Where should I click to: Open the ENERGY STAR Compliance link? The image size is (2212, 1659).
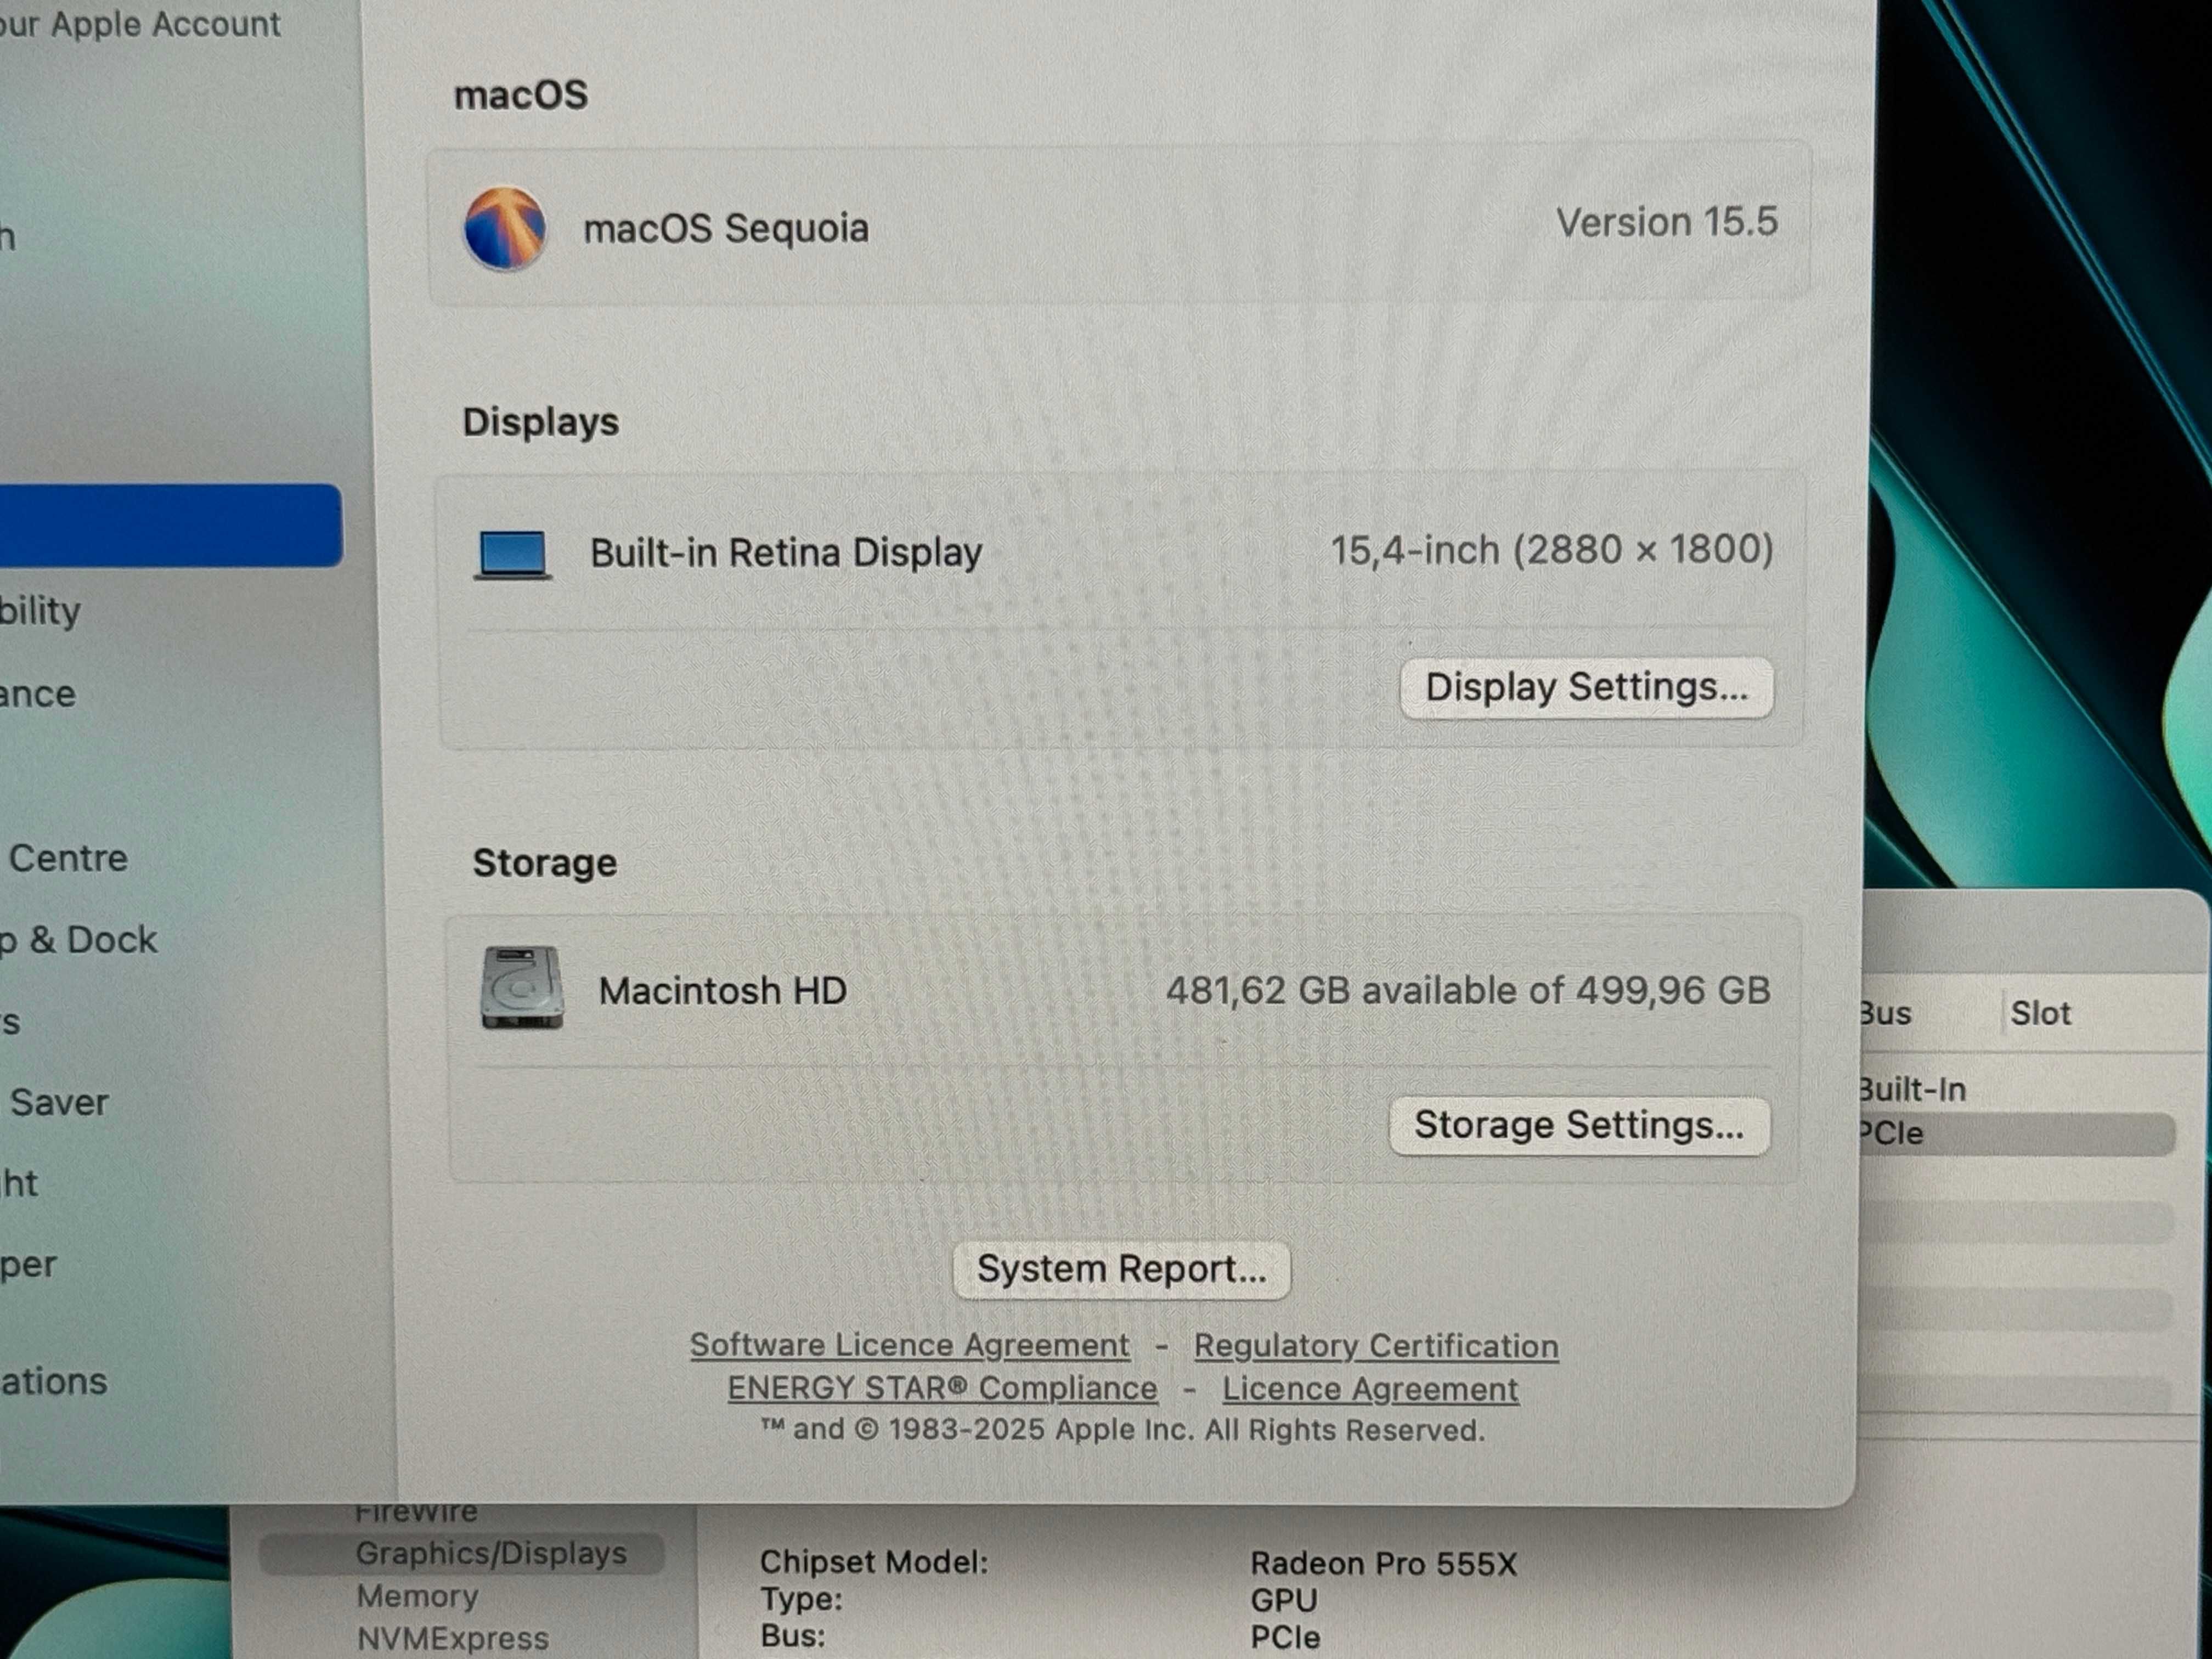click(942, 1388)
